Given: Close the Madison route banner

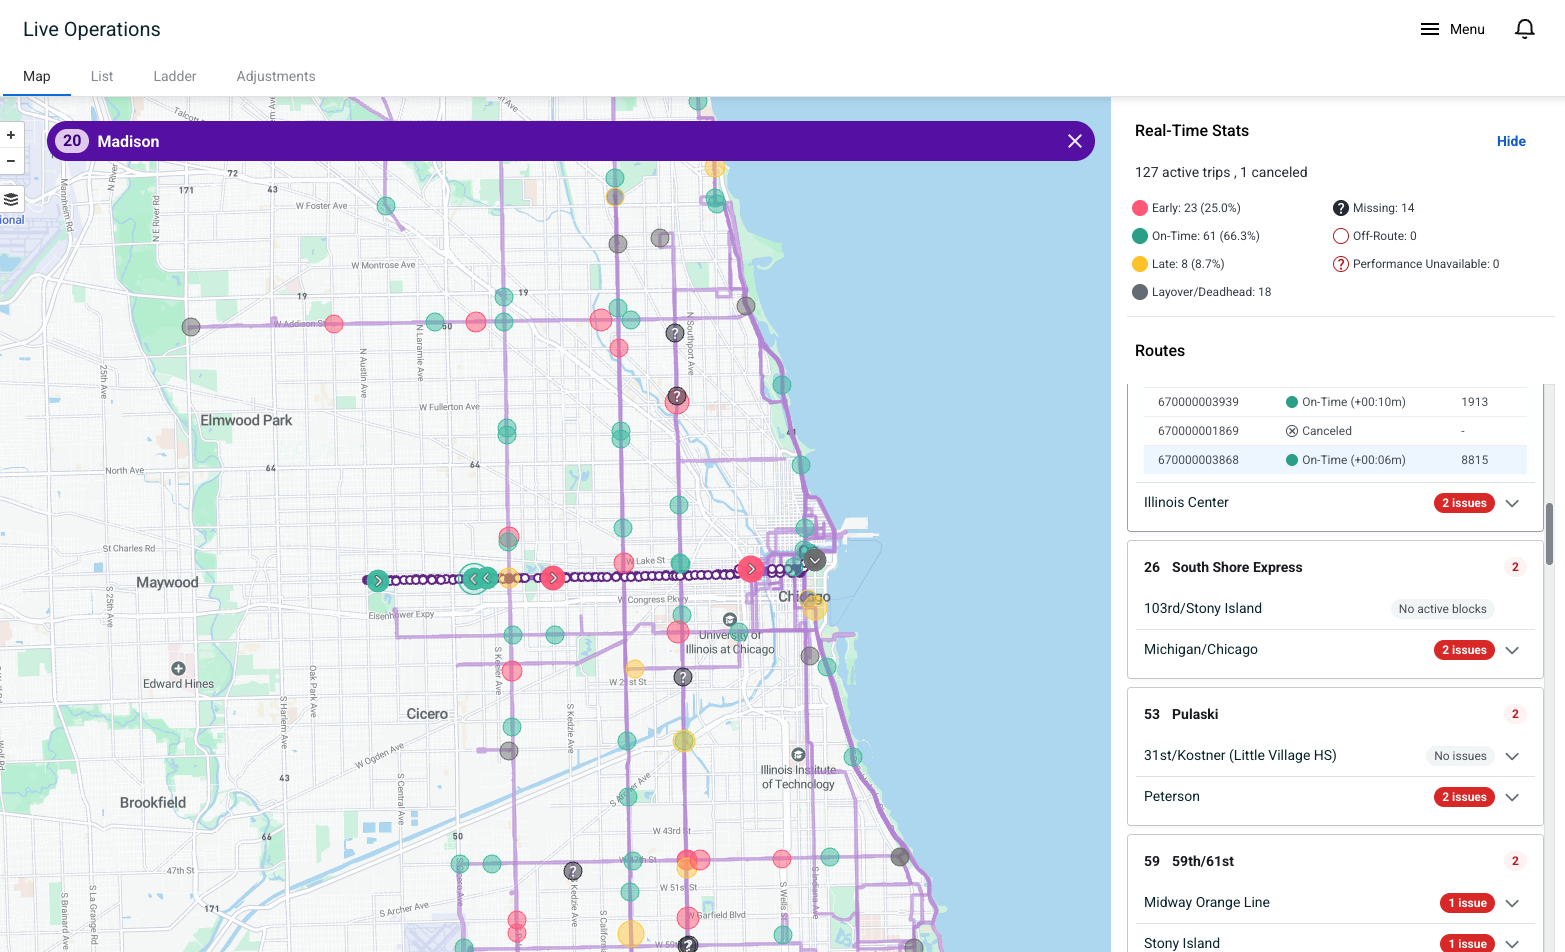Looking at the screenshot, I should tap(1074, 141).
